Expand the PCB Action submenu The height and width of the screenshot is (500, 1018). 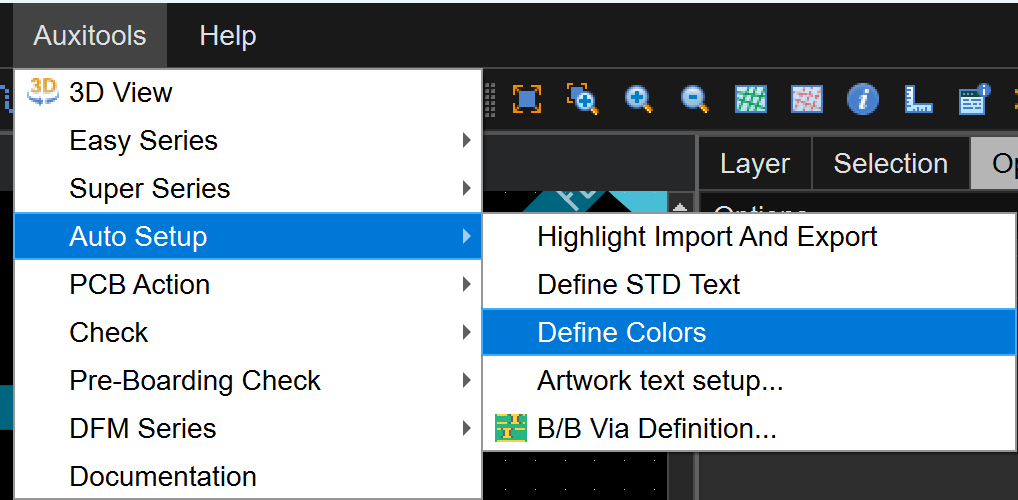[x=139, y=285]
